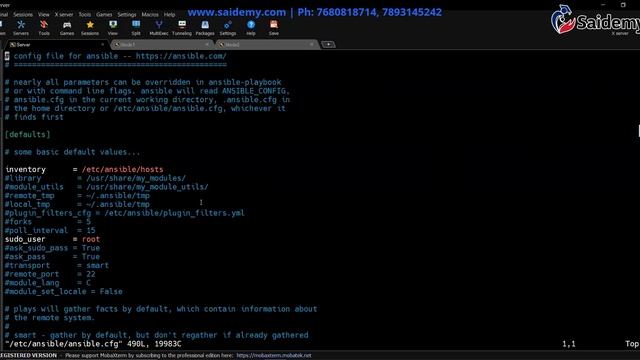Screen dimensions: 640x360
Task: Open the View menu
Action: [44, 14]
